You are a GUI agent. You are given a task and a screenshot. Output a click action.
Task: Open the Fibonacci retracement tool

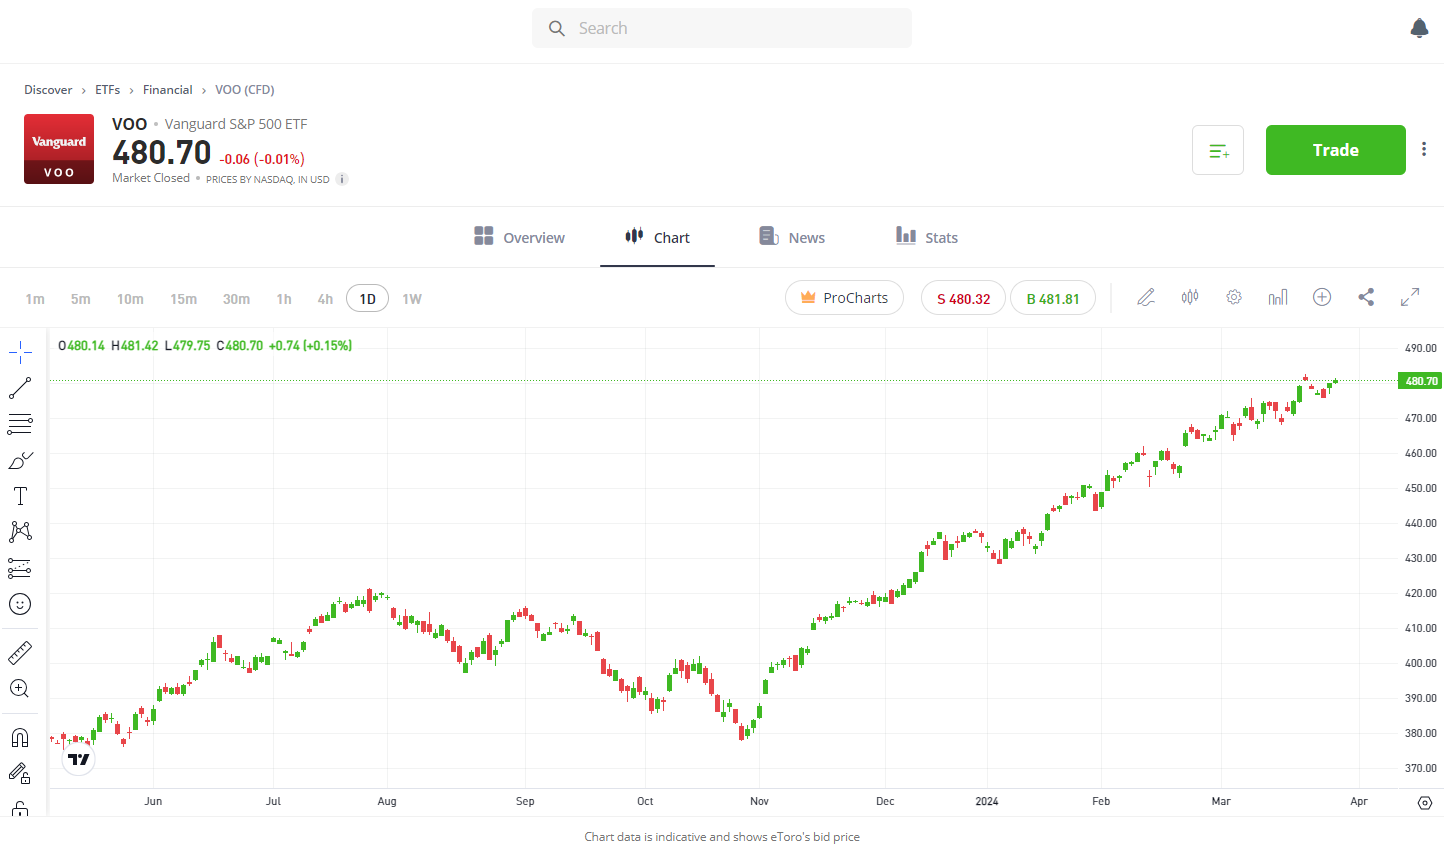point(20,424)
